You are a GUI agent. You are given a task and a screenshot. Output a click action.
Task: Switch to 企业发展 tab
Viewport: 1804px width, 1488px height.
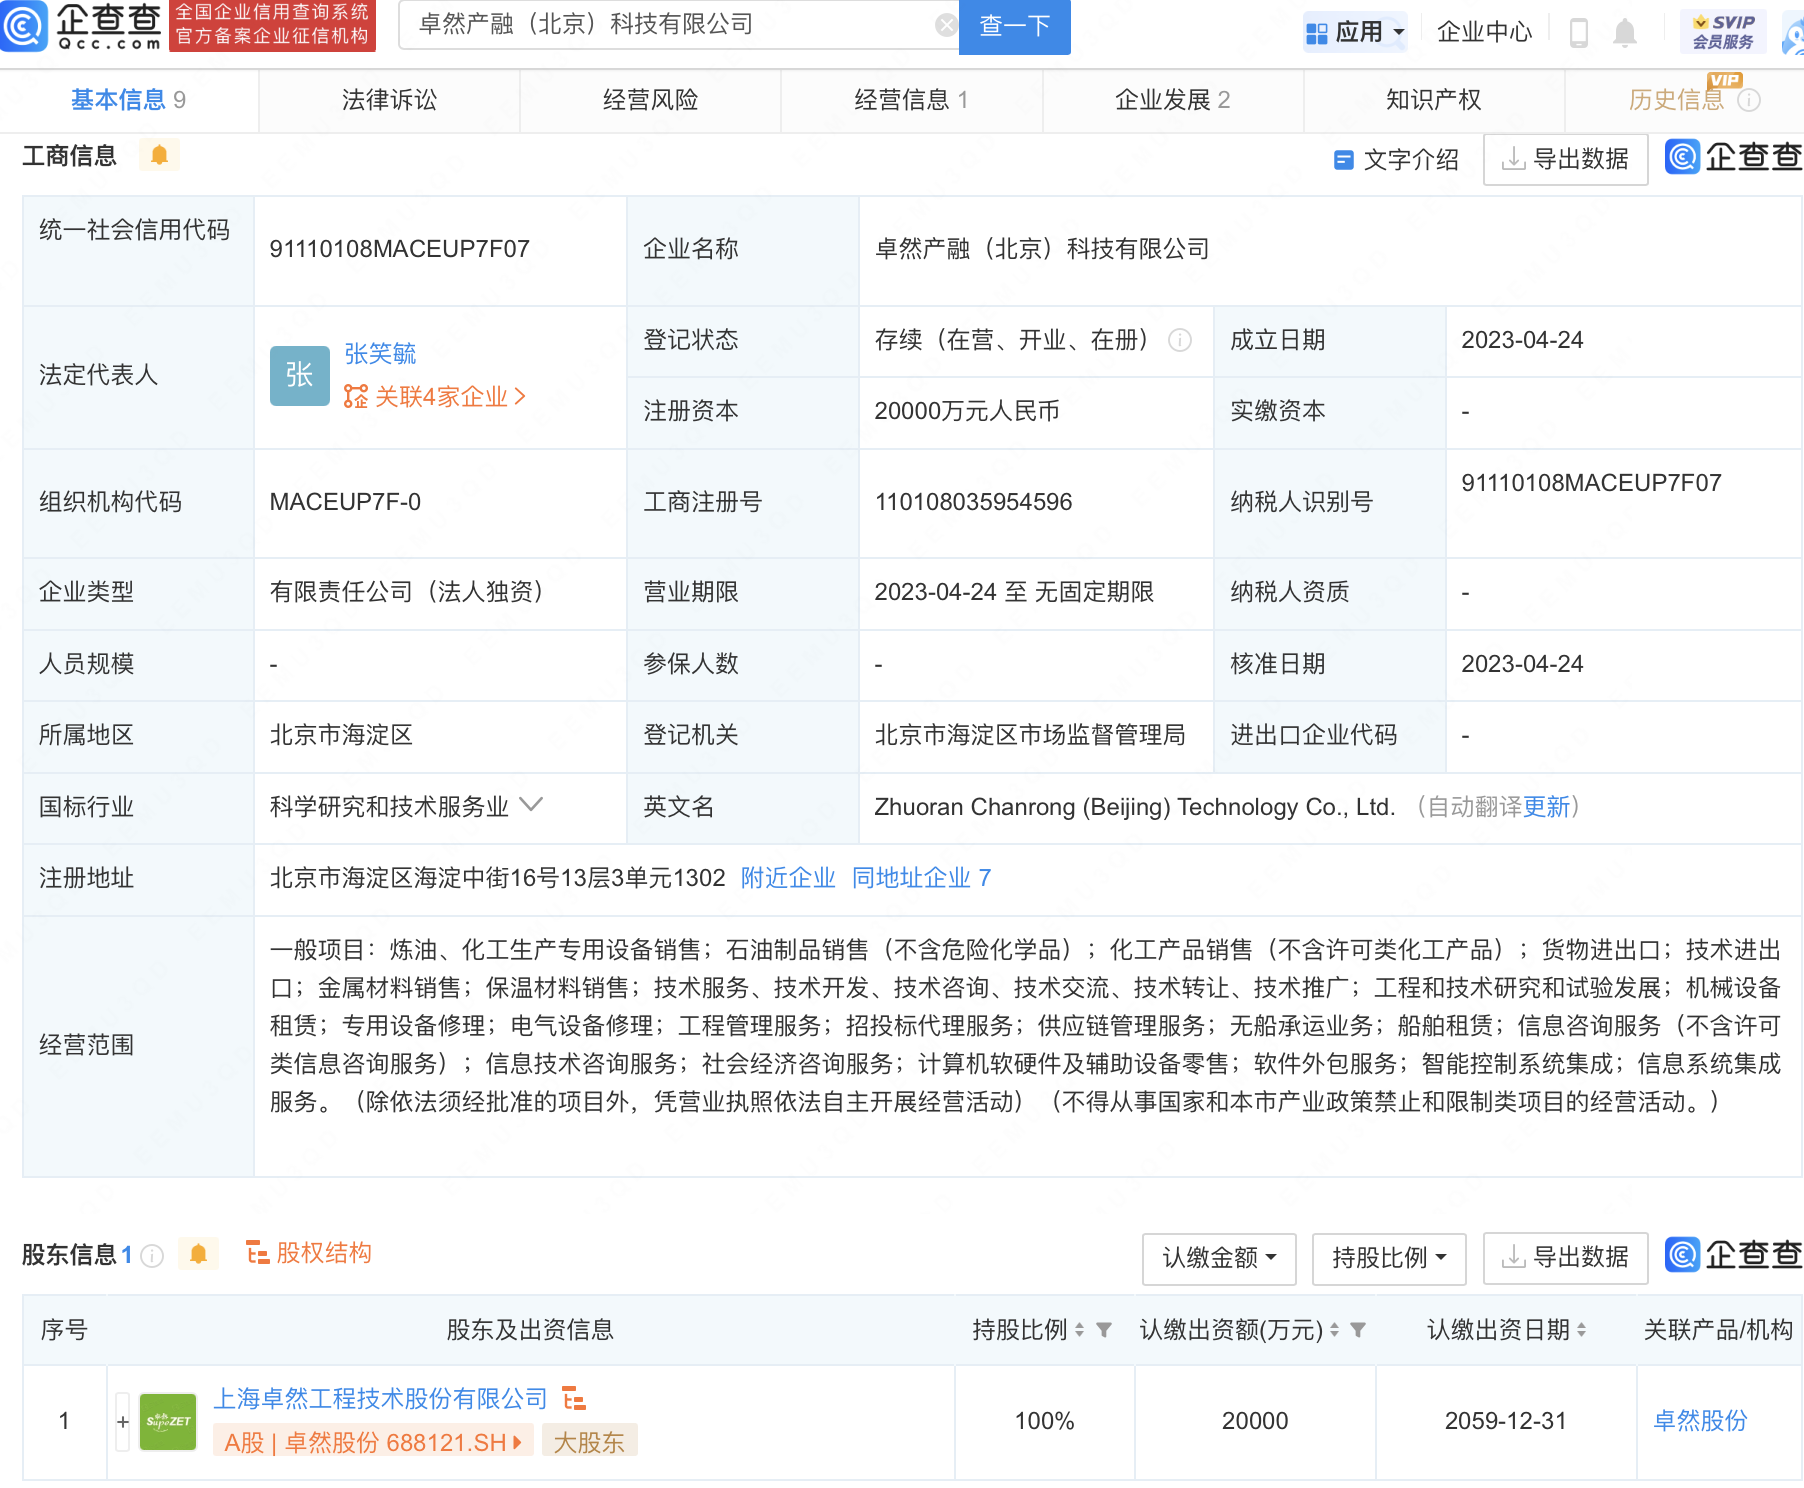tap(1172, 100)
